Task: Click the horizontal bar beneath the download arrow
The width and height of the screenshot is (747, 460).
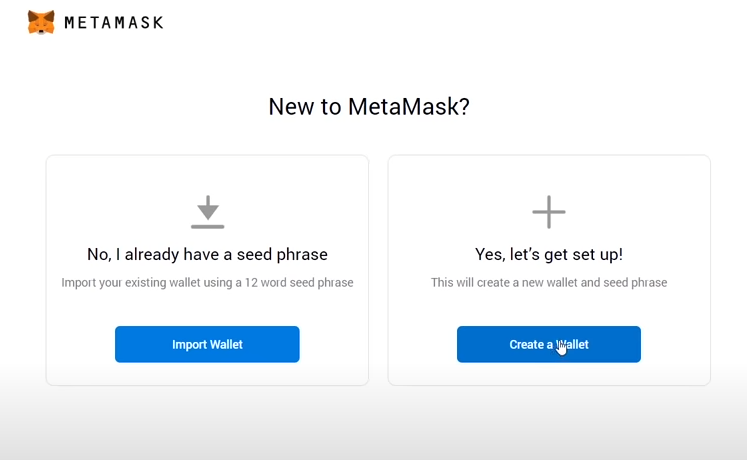Action: pos(208,226)
